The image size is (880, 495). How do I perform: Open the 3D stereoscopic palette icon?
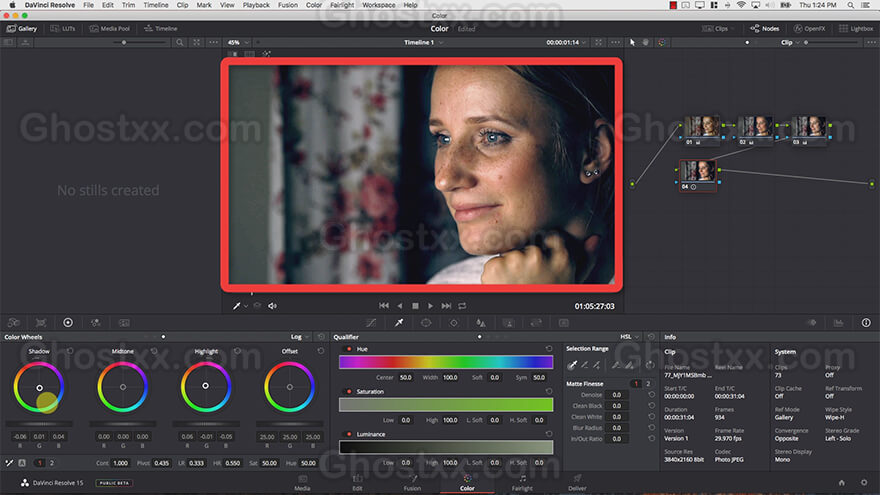pyautogui.click(x=564, y=323)
